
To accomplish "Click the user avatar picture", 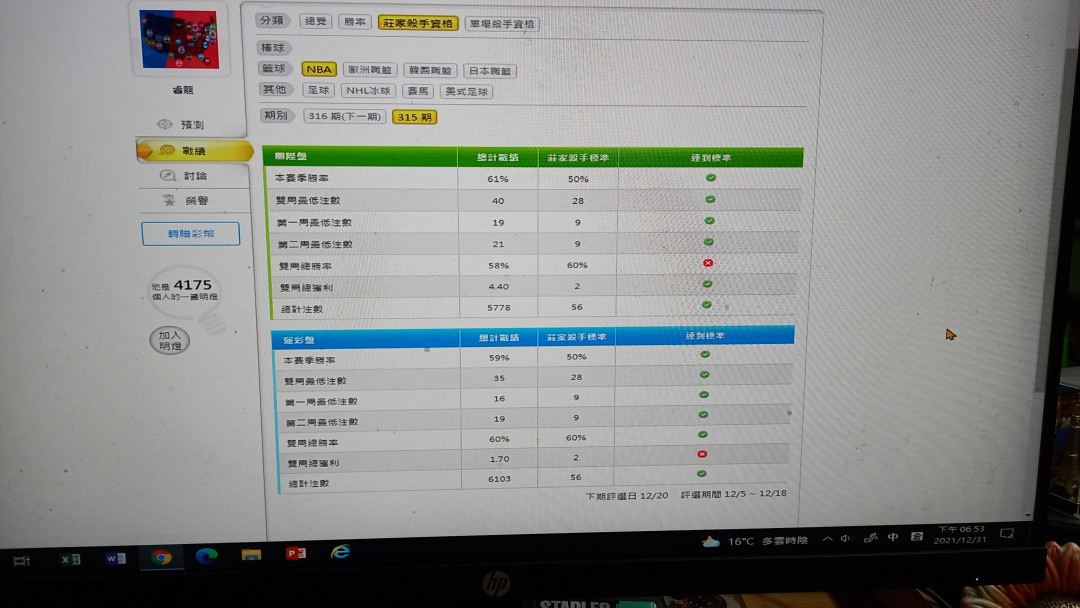I will click(x=180, y=39).
